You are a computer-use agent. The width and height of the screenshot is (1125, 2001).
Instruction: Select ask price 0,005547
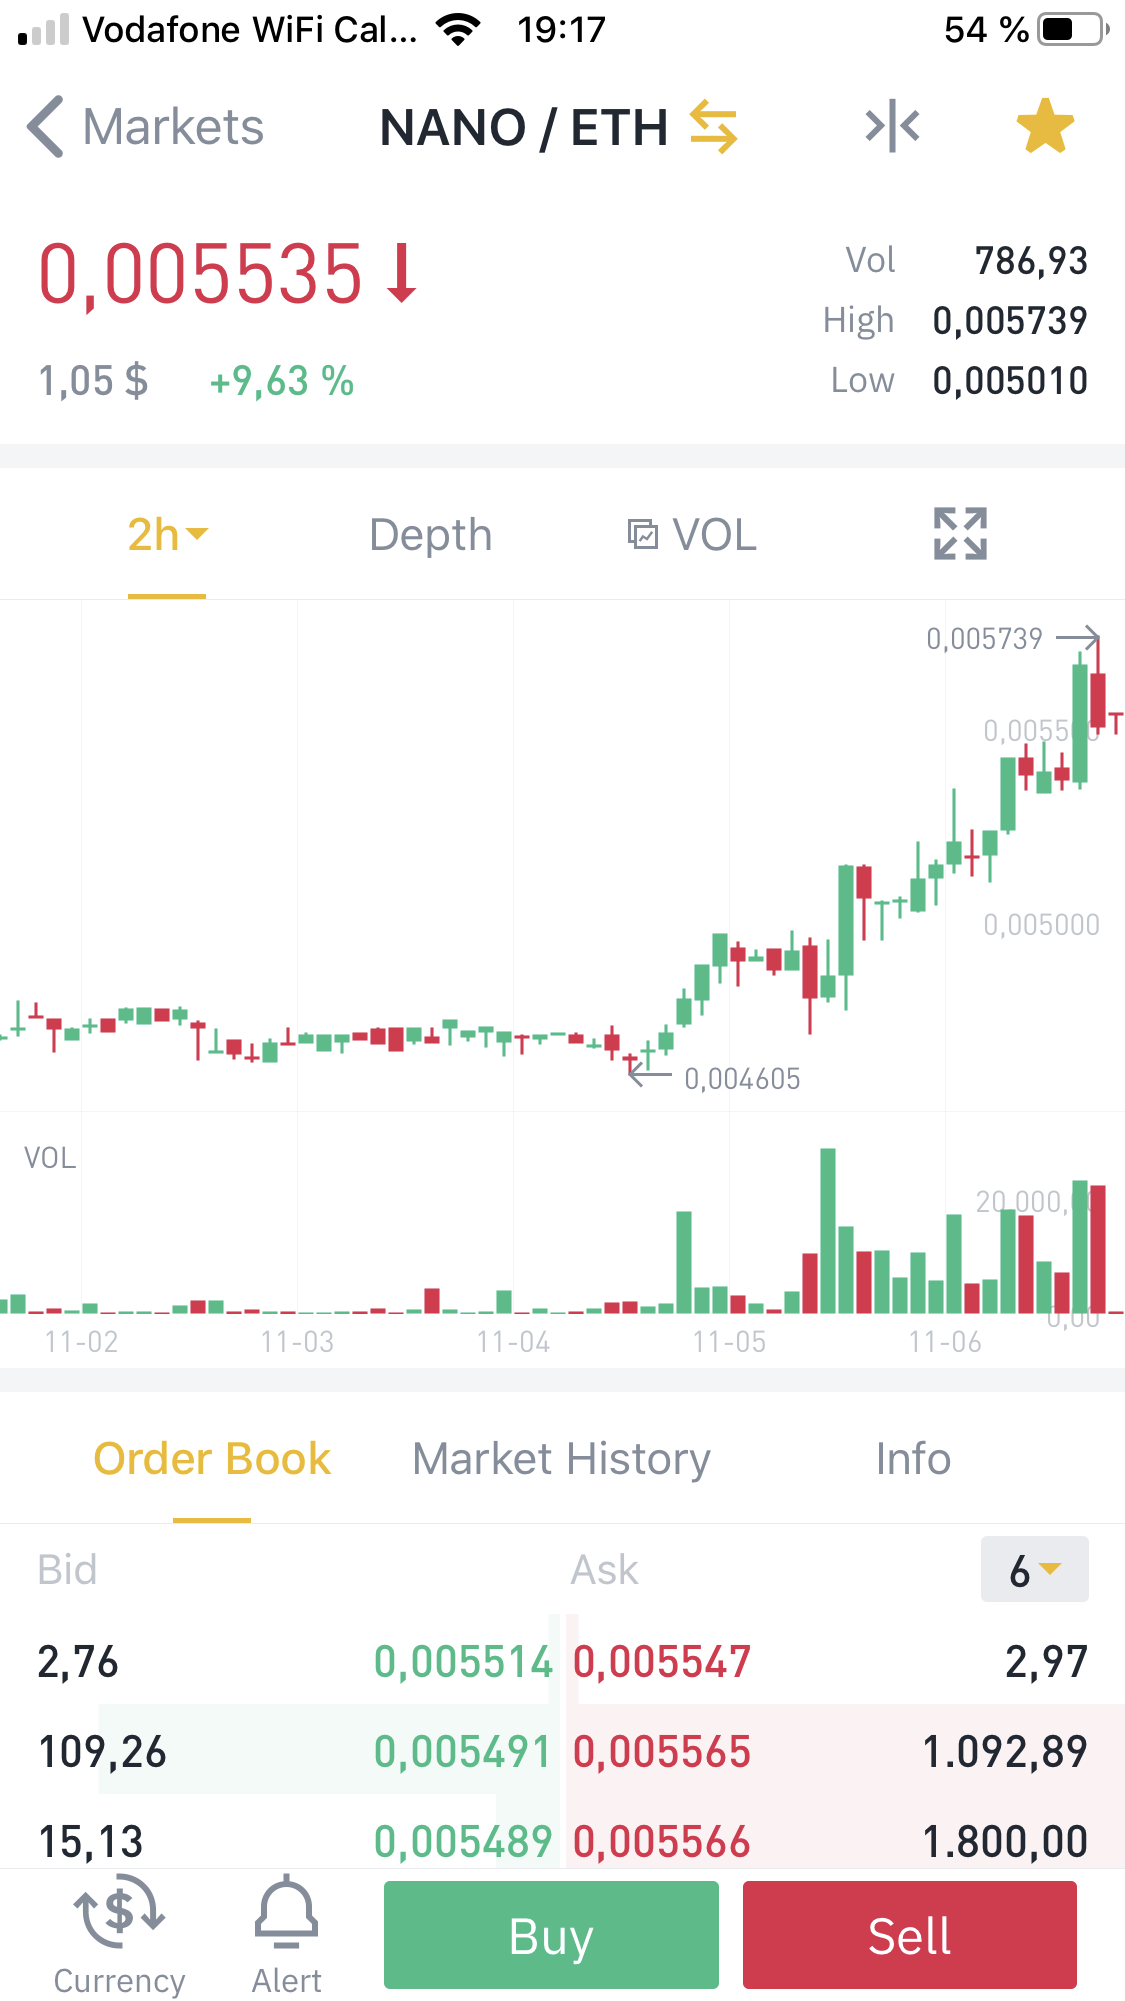662,1662
